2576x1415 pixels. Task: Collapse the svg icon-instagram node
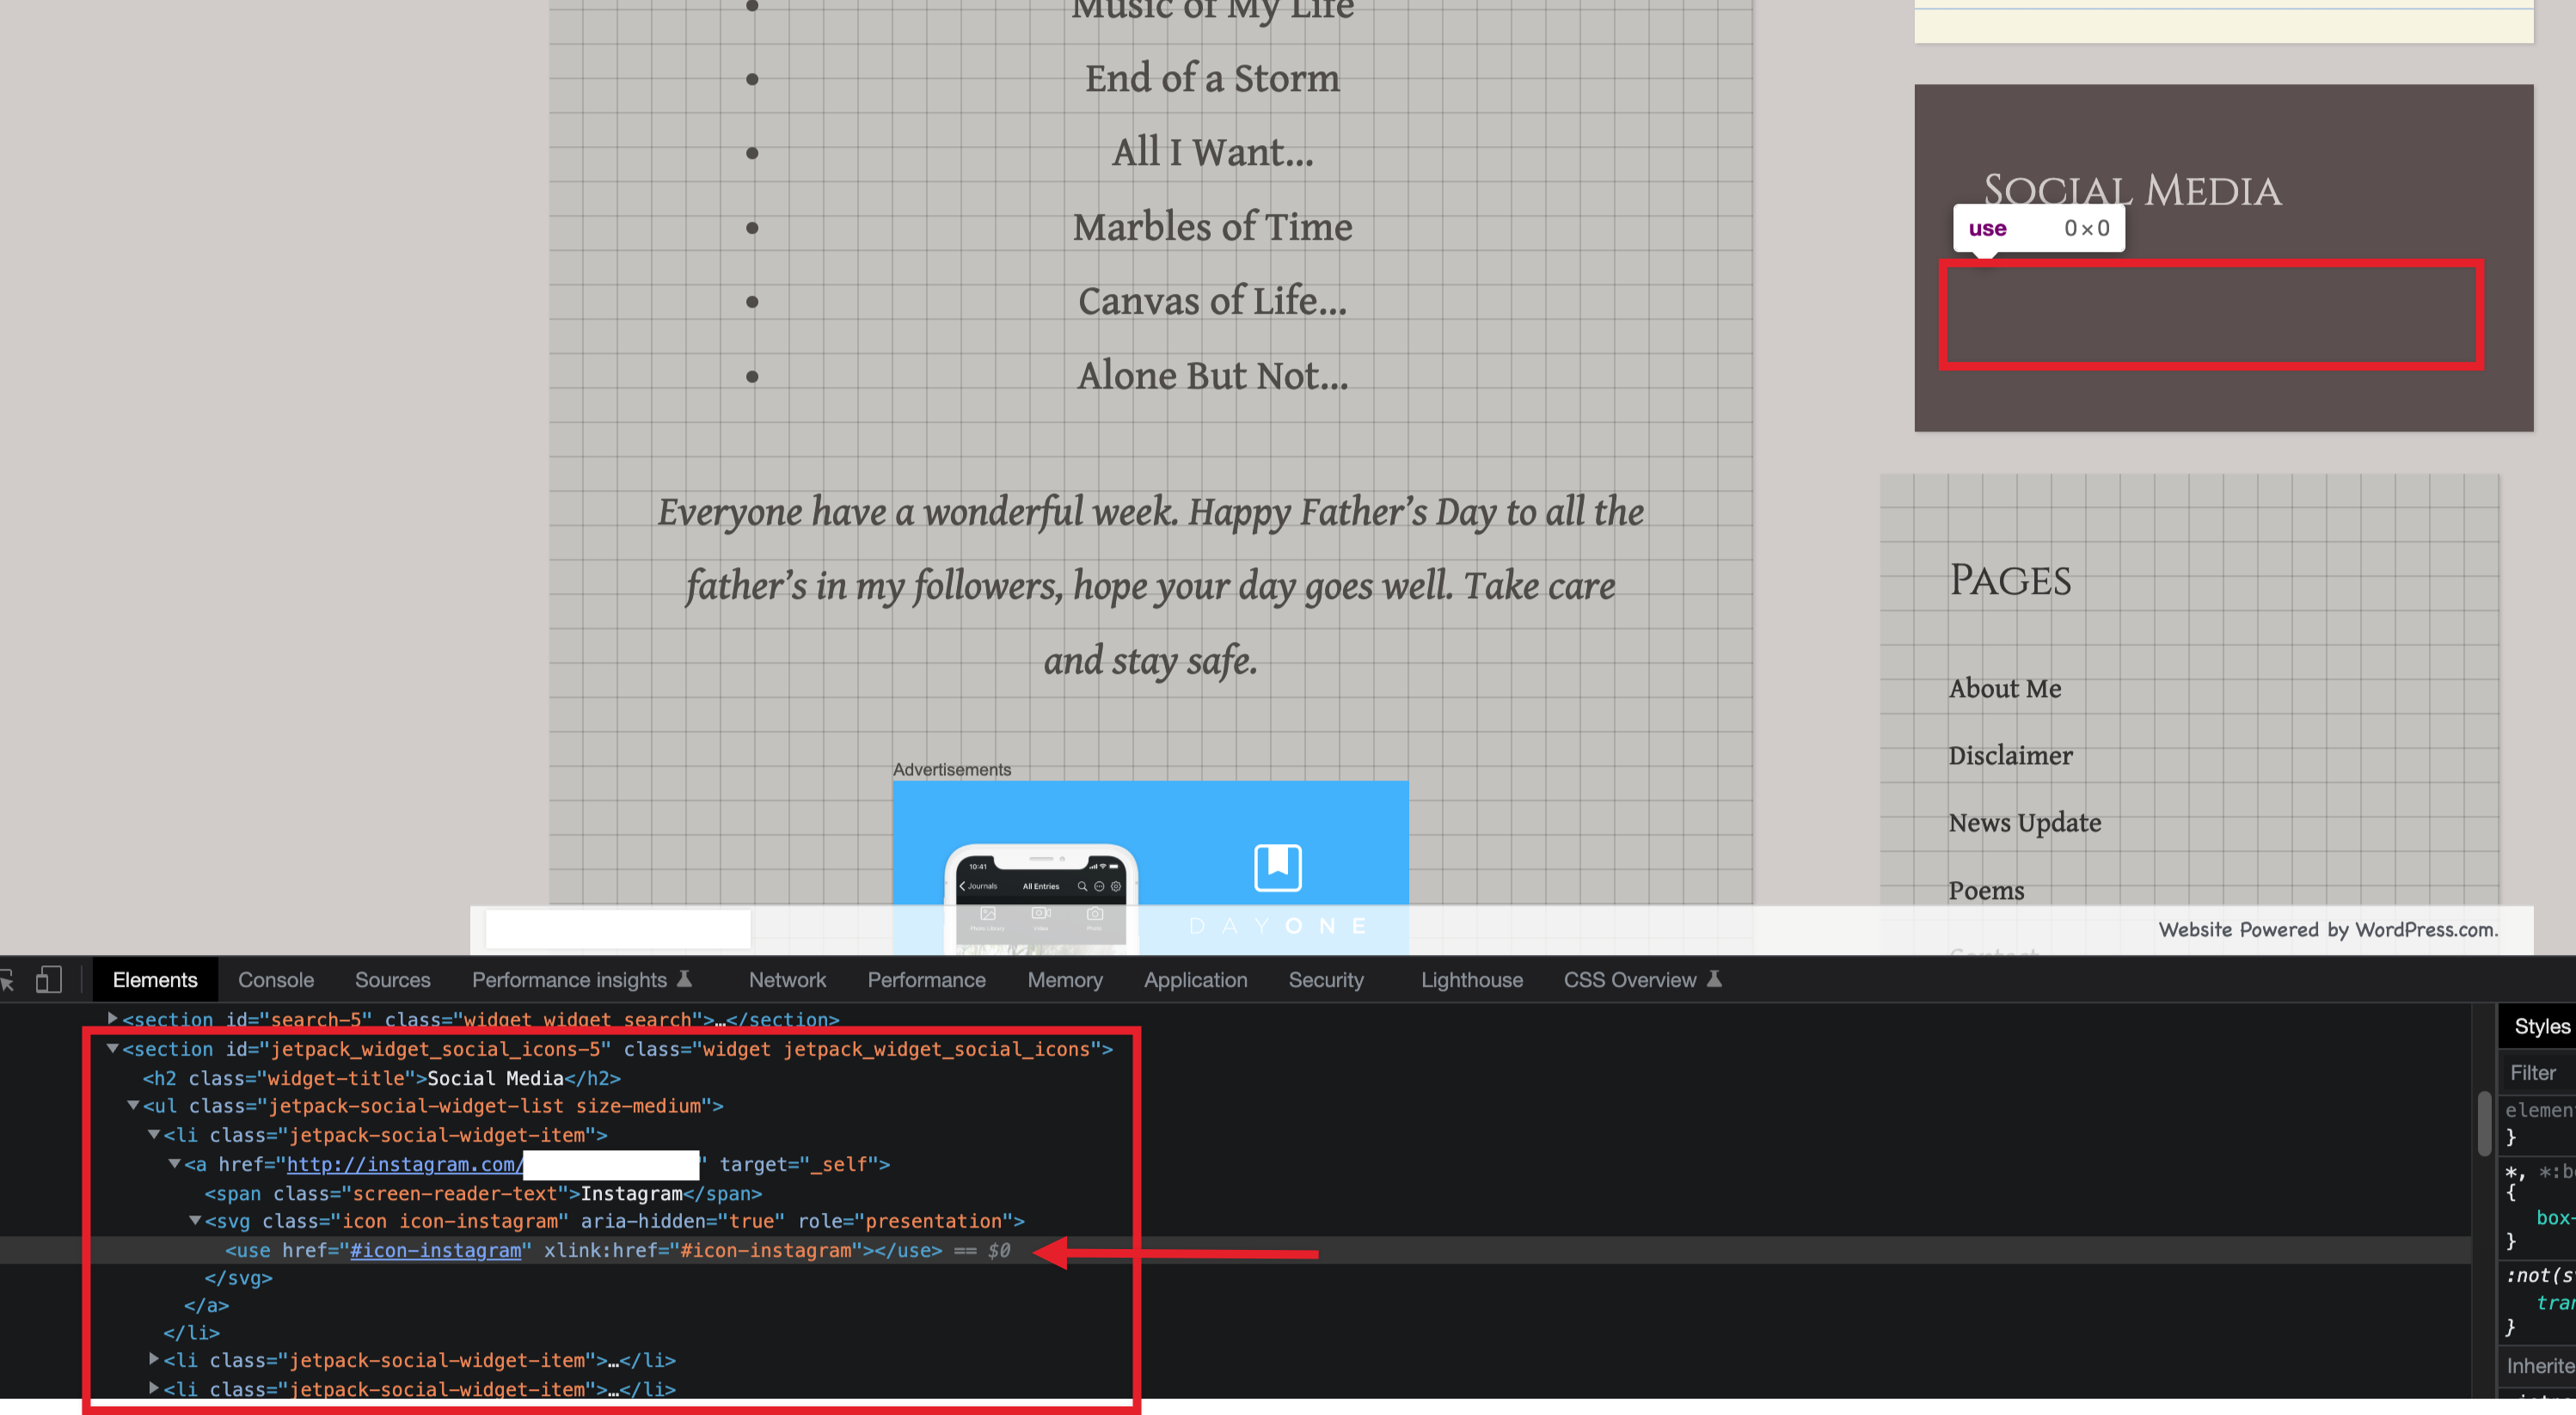point(196,1220)
